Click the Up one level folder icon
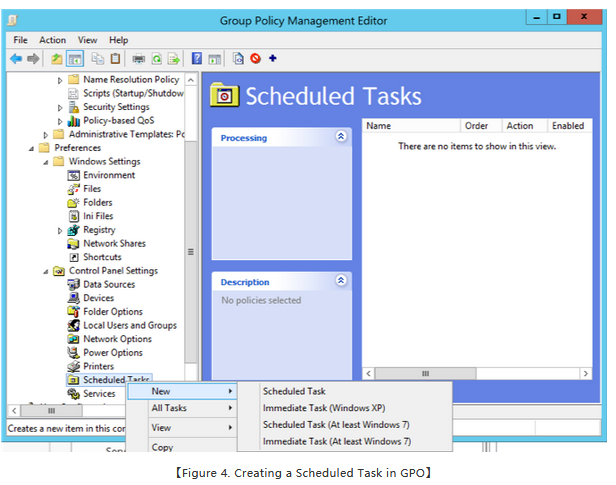Viewport: 616px width, 485px height. (x=56, y=59)
